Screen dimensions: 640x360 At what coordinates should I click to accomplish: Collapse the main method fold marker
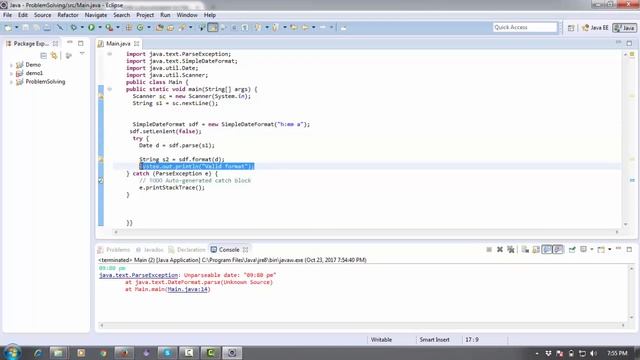[x=109, y=89]
